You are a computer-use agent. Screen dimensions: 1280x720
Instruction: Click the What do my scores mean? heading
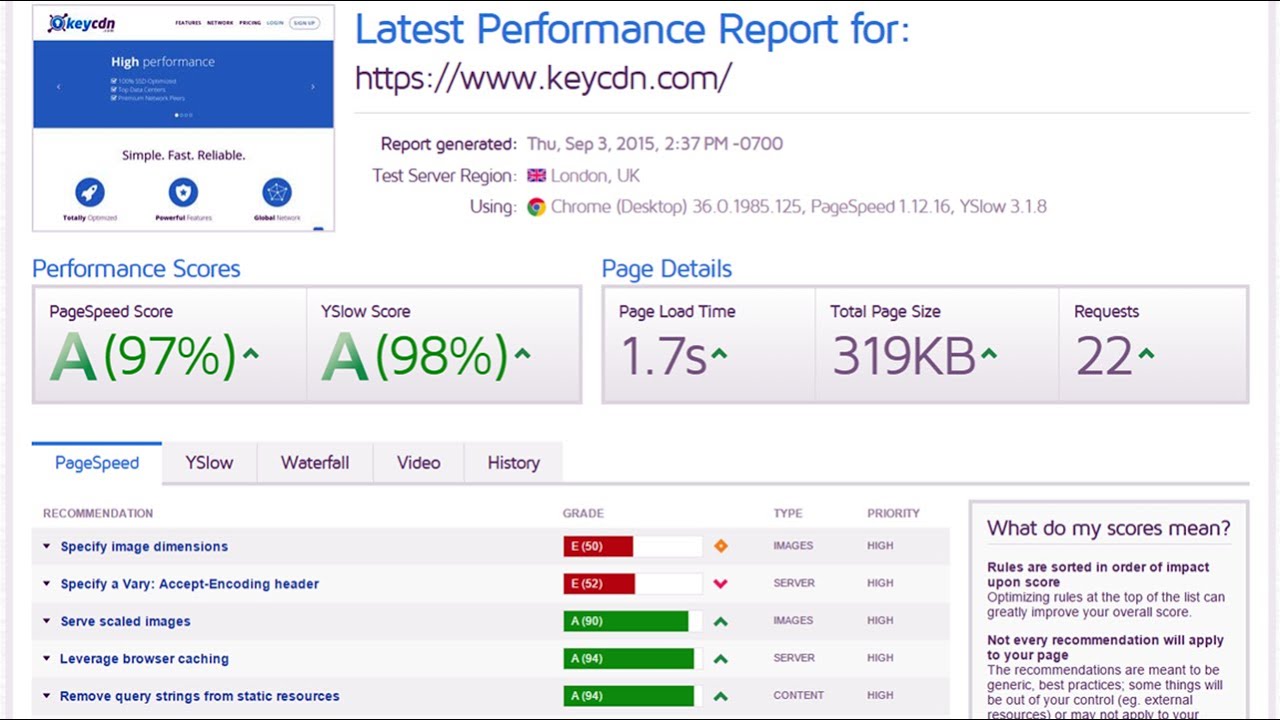(1109, 529)
